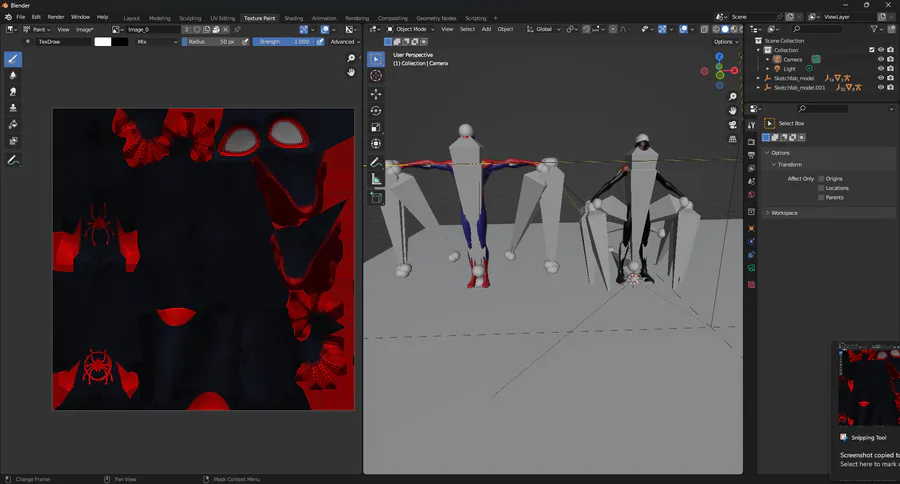Toggle the camera view icon in viewport

[732, 125]
